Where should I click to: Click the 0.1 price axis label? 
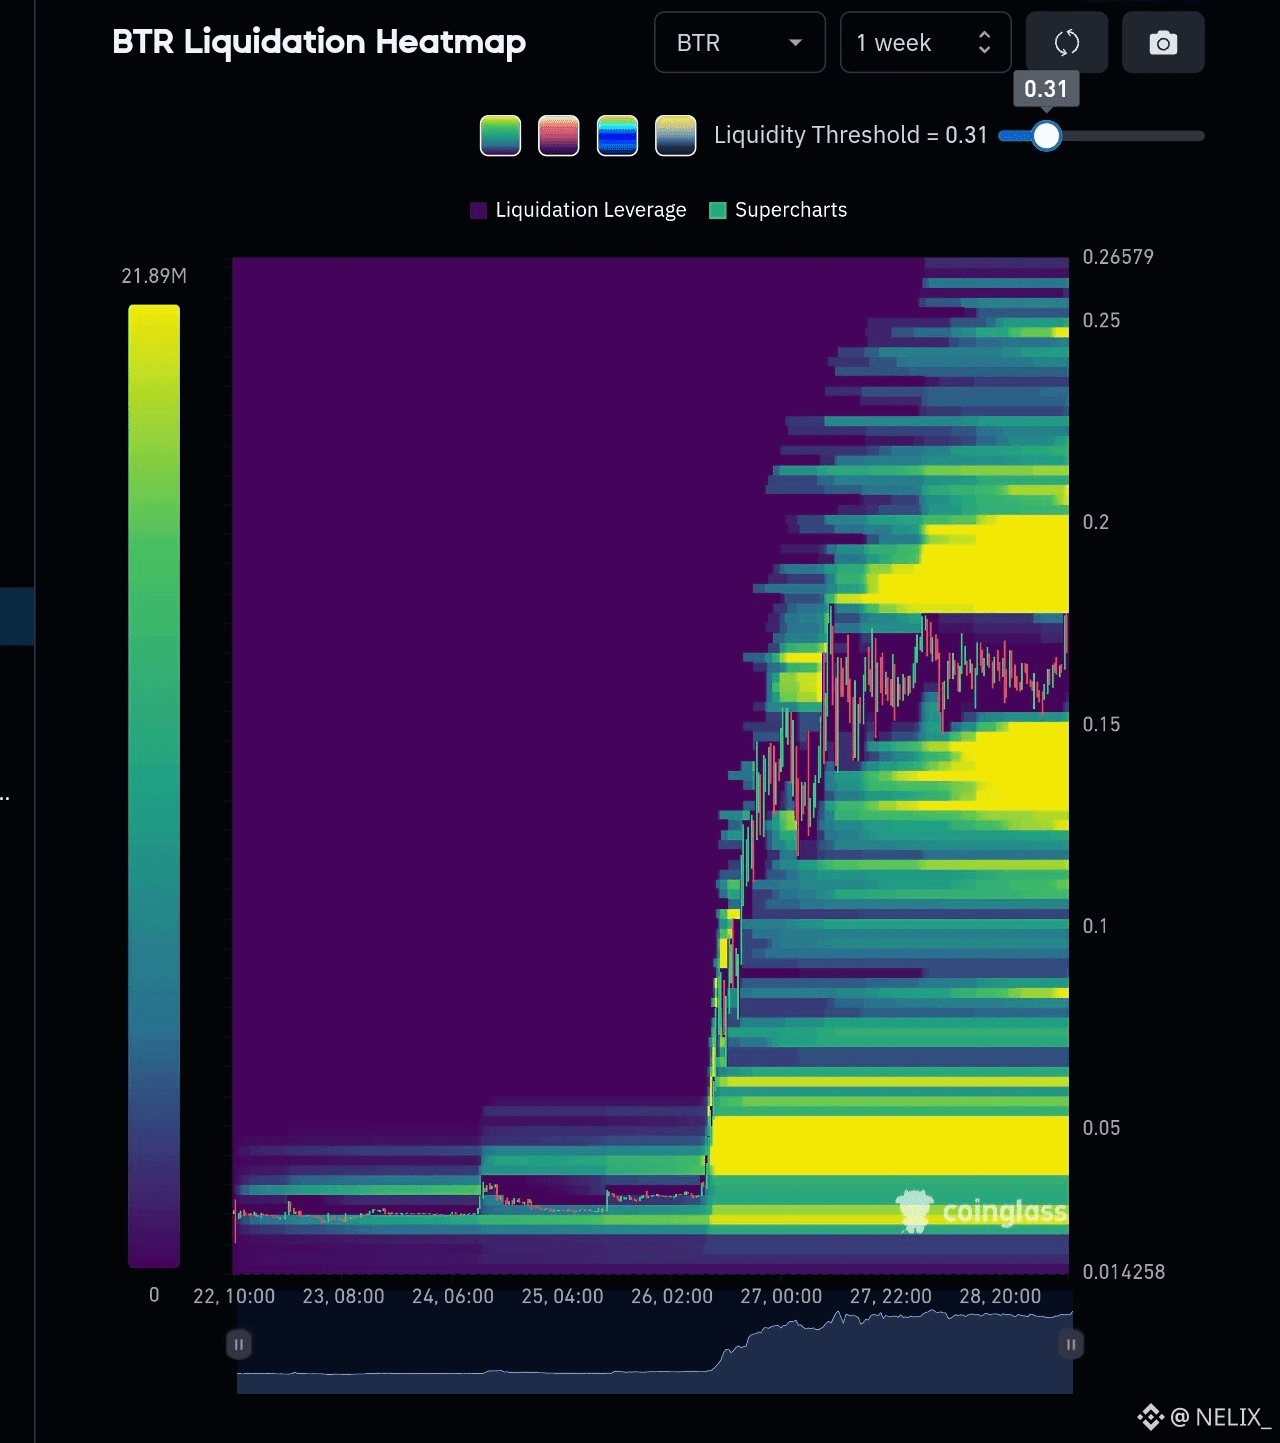pos(1095,926)
